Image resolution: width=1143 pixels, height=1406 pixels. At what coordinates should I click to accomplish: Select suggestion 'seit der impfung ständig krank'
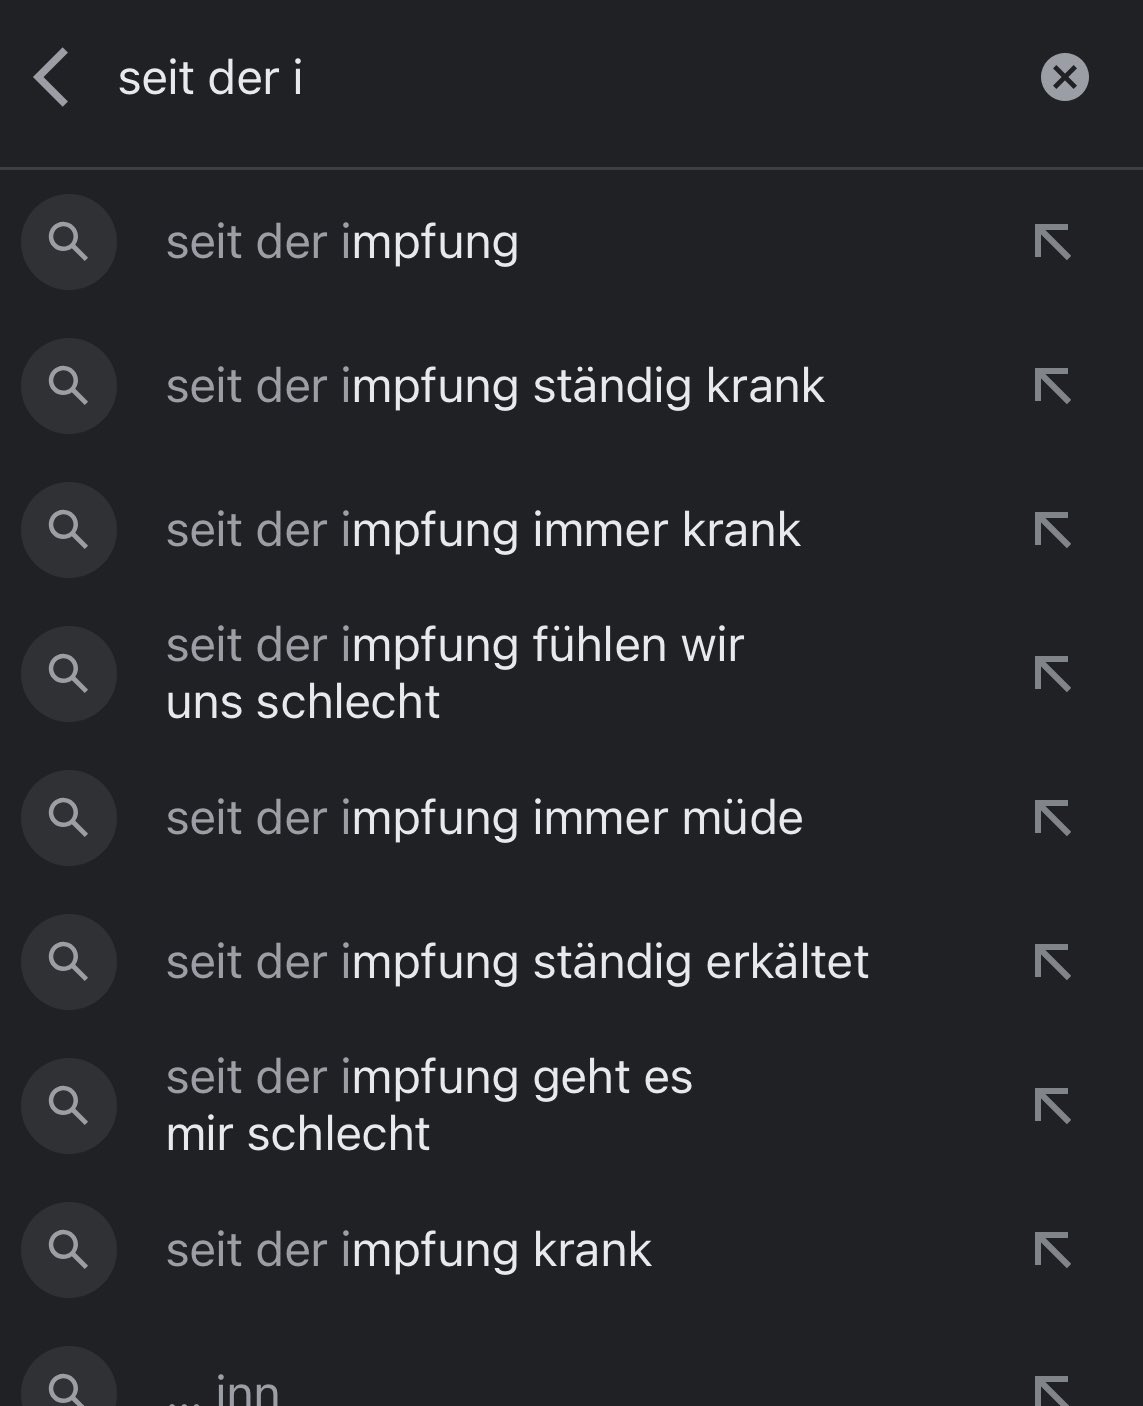click(x=495, y=387)
